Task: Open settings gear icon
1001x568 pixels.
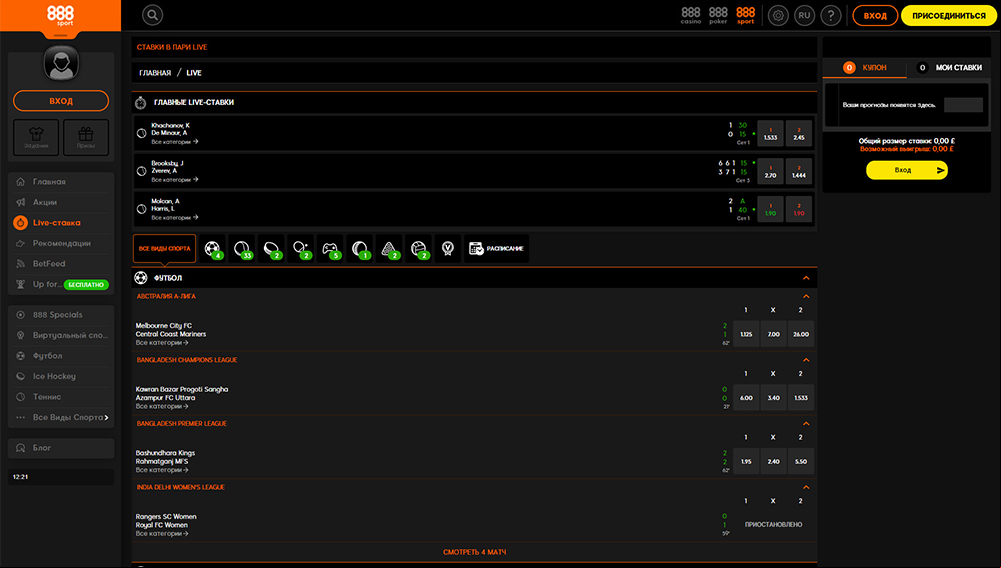Action: (x=778, y=15)
